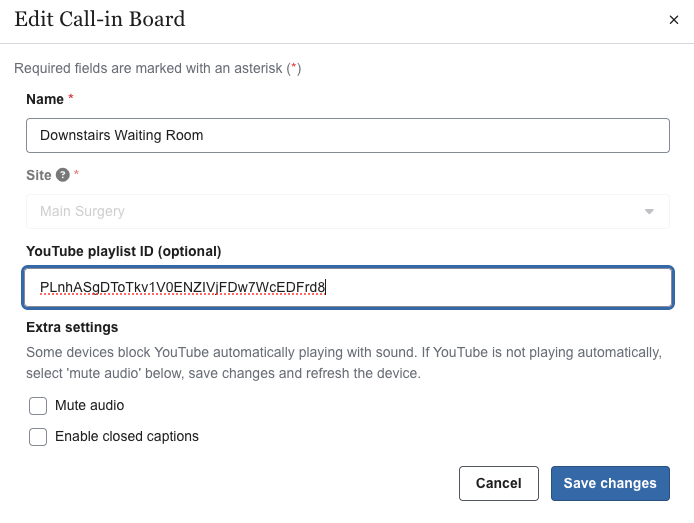Click the required fields asterisk note
Image resolution: width=694 pixels, height=523 pixels.
pyautogui.click(x=157, y=69)
